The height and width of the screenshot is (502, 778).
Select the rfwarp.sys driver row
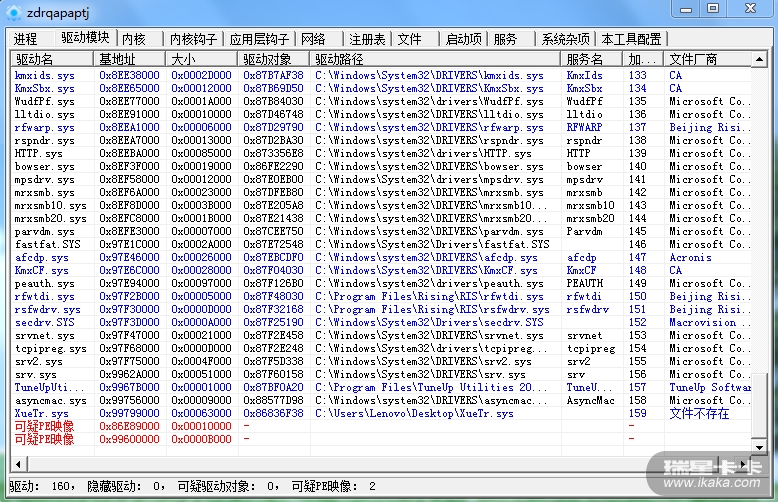tap(381, 127)
